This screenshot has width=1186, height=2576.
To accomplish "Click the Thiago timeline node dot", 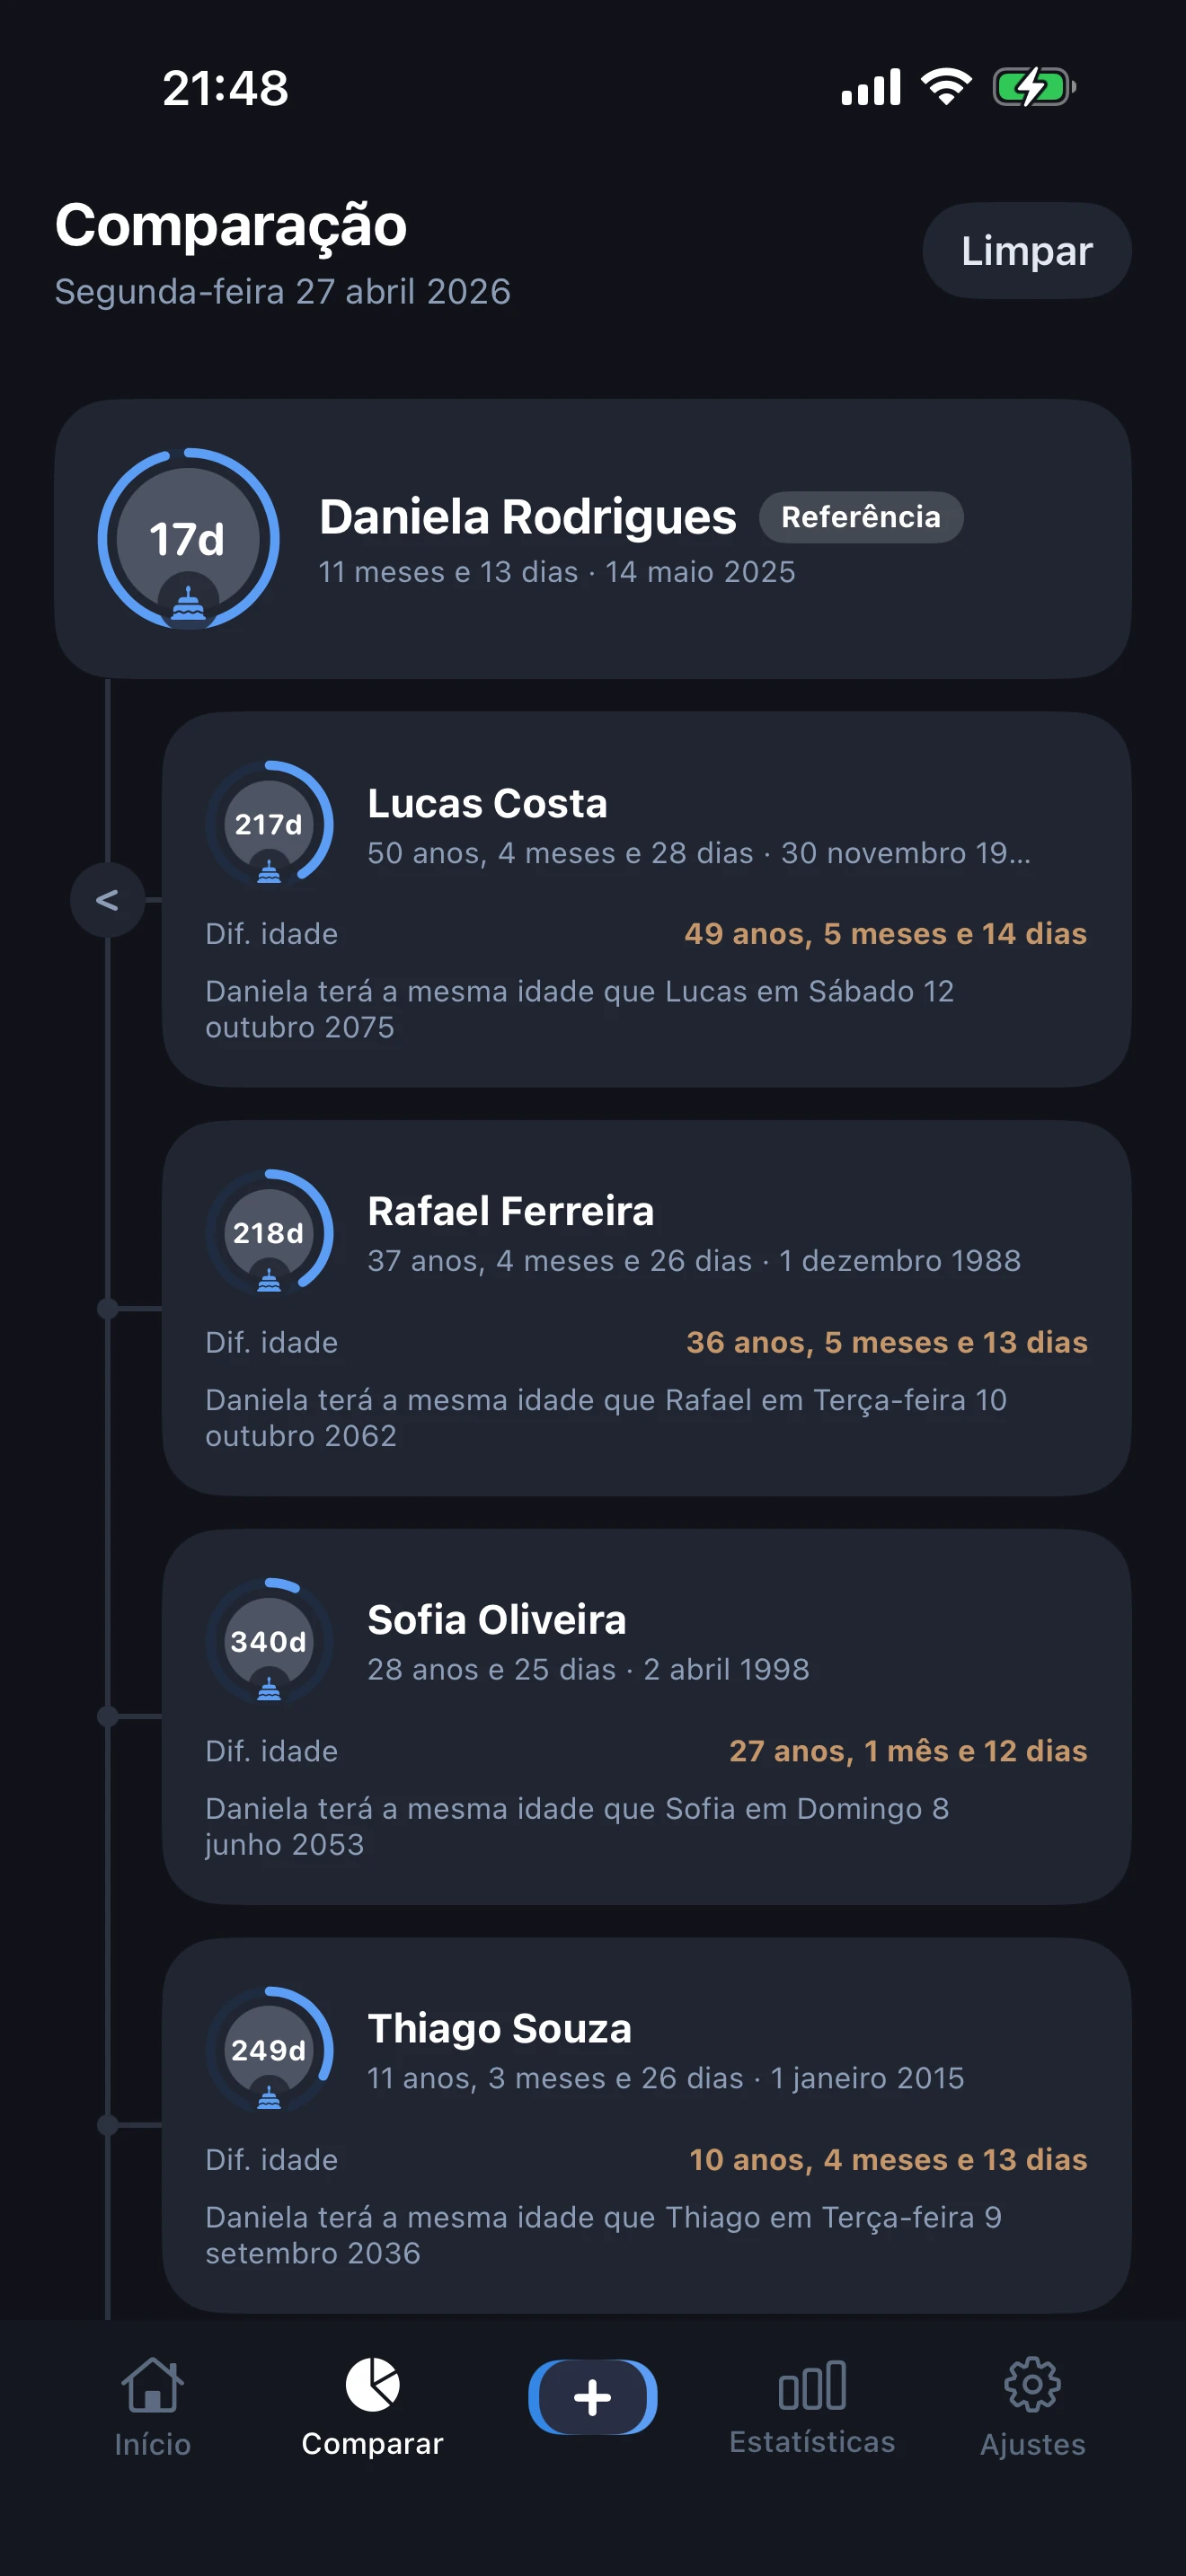I will point(108,2125).
